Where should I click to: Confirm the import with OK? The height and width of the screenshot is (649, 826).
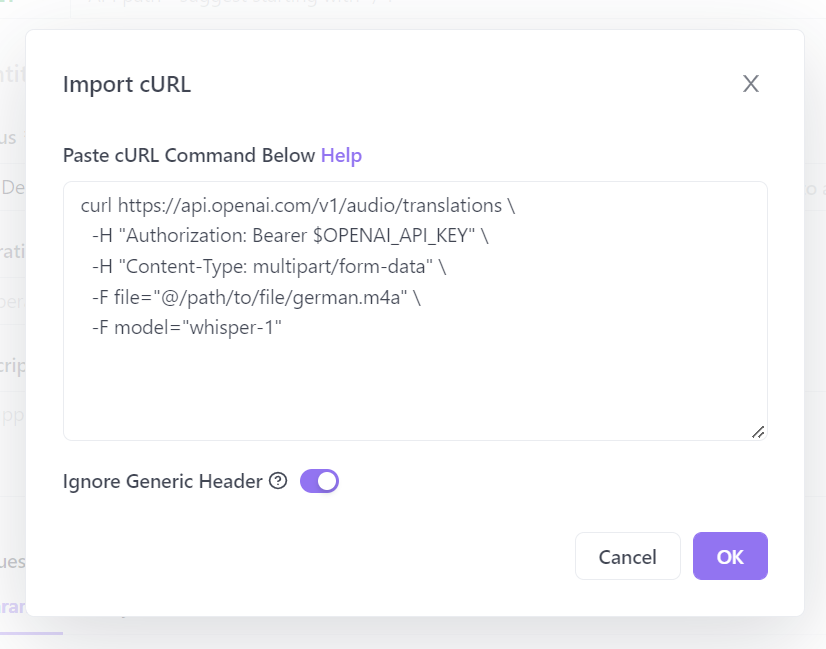pyautogui.click(x=730, y=556)
